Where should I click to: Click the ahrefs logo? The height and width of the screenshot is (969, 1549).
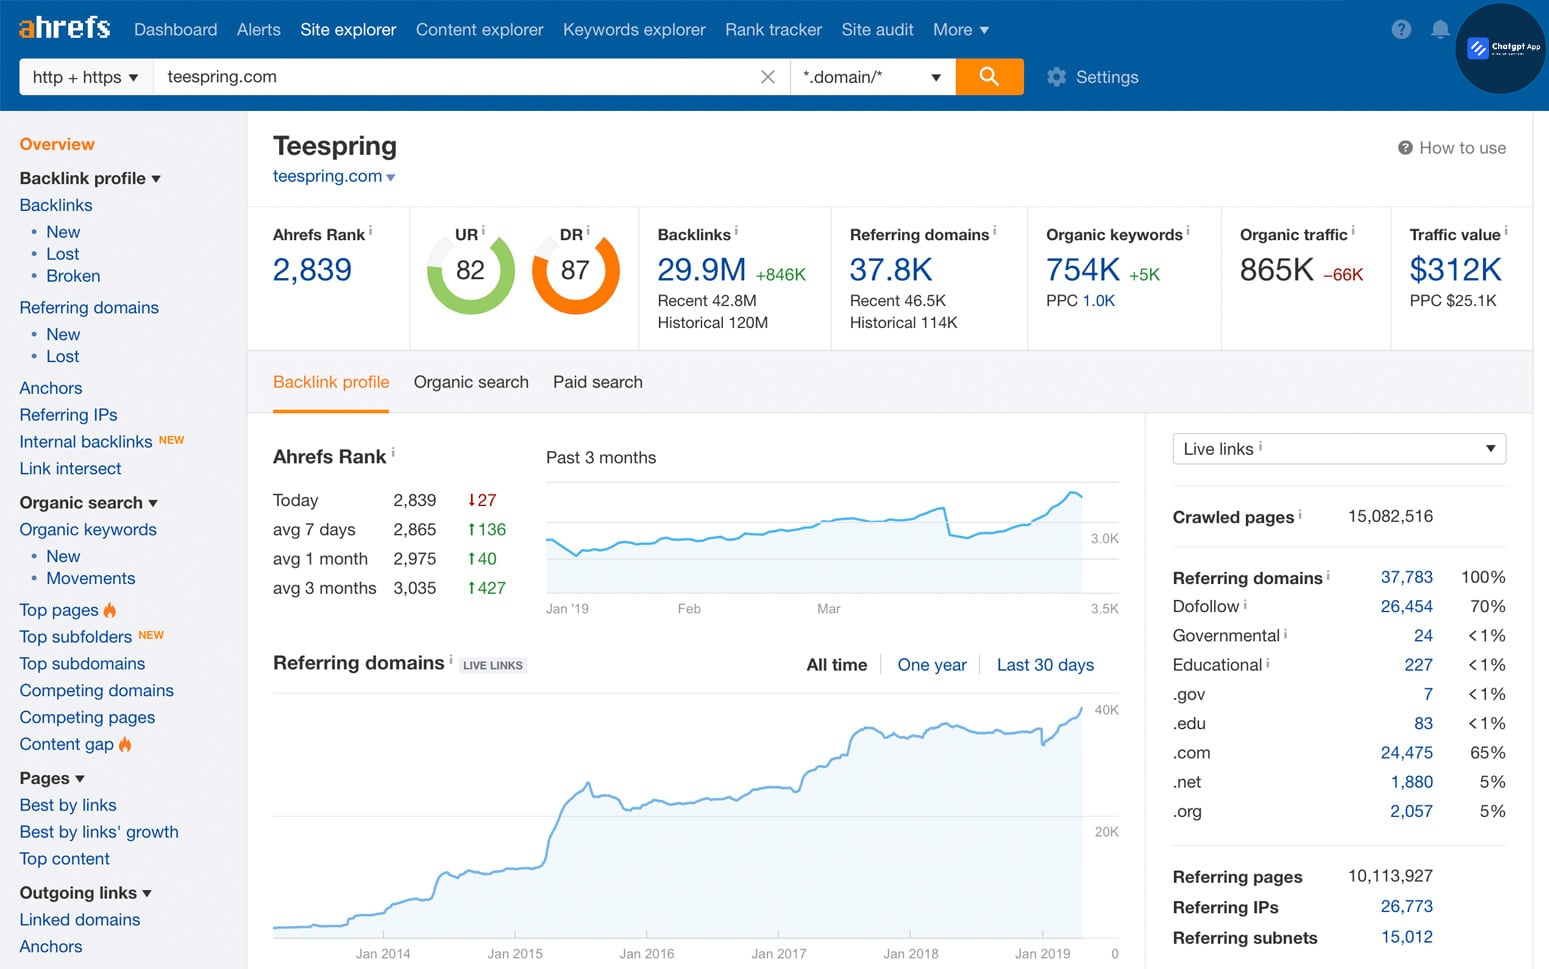(64, 28)
